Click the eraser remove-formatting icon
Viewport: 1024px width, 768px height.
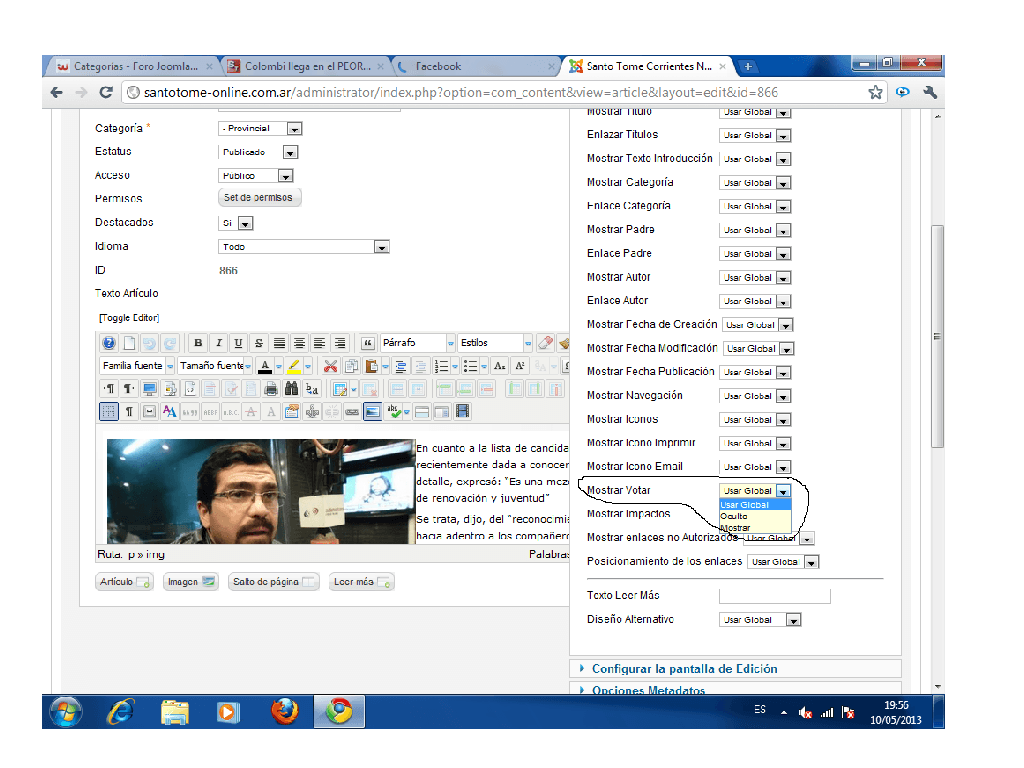pyautogui.click(x=545, y=343)
